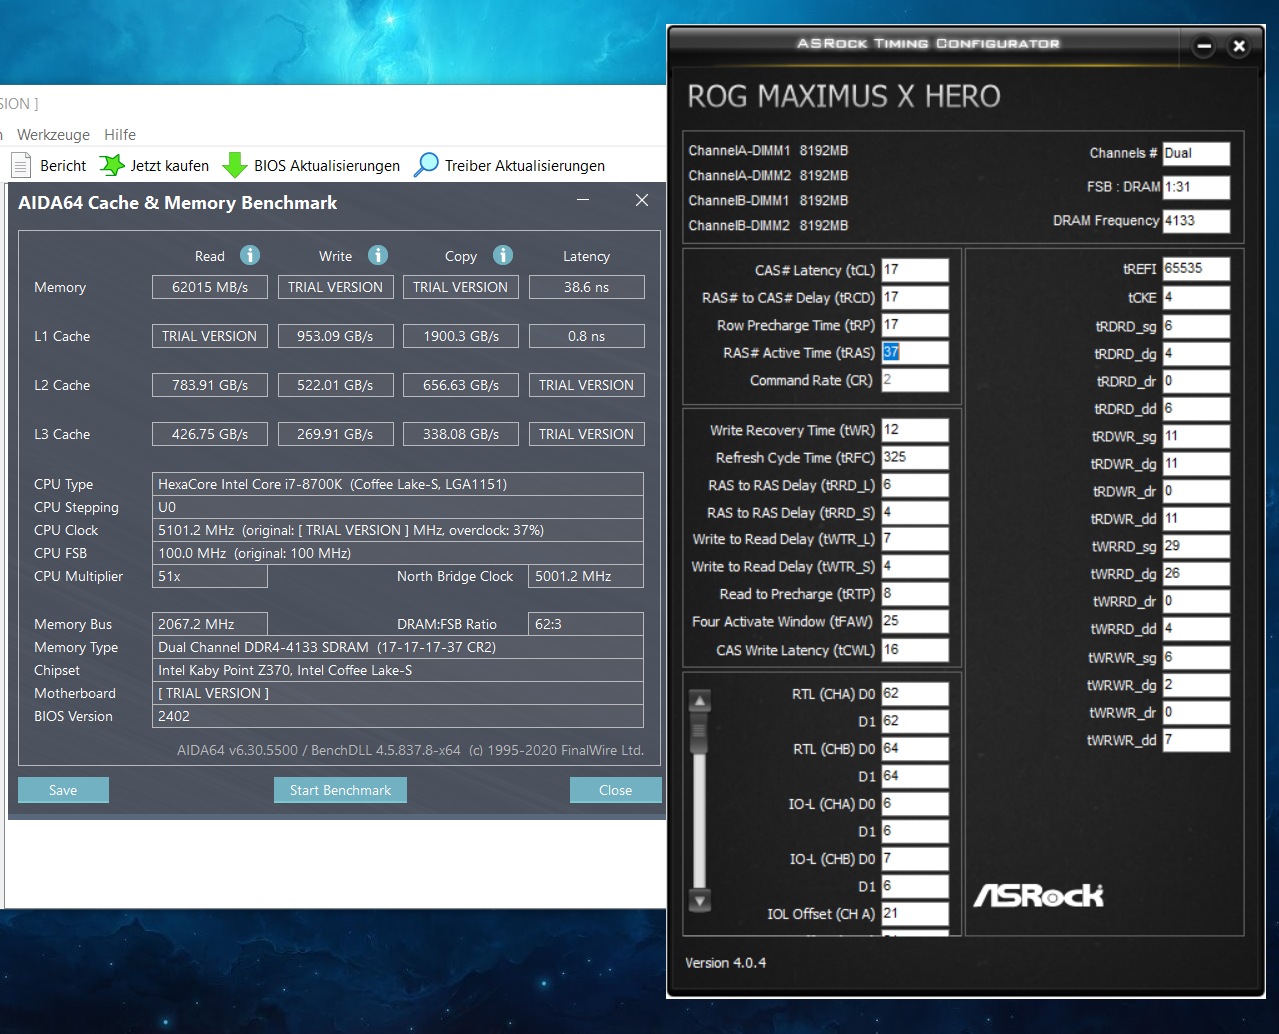Open the Werkzeuge menu
Image resolution: width=1279 pixels, height=1034 pixels.
(53, 134)
